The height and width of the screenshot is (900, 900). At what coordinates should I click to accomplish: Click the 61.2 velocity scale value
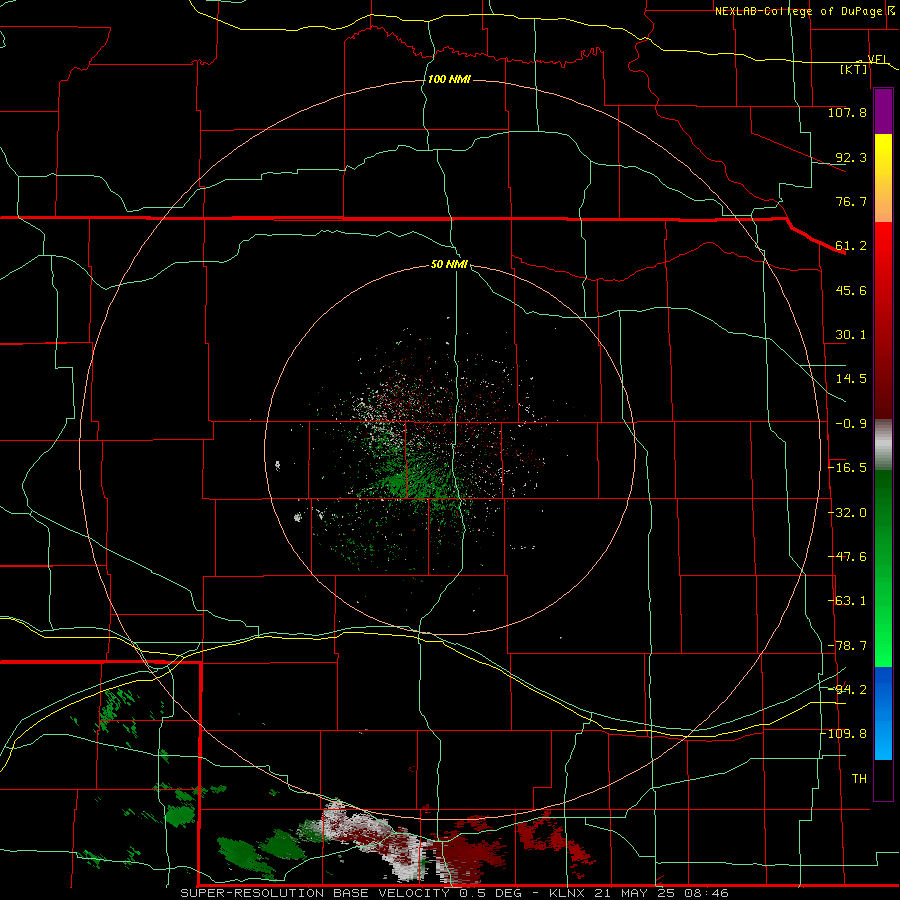851,246
